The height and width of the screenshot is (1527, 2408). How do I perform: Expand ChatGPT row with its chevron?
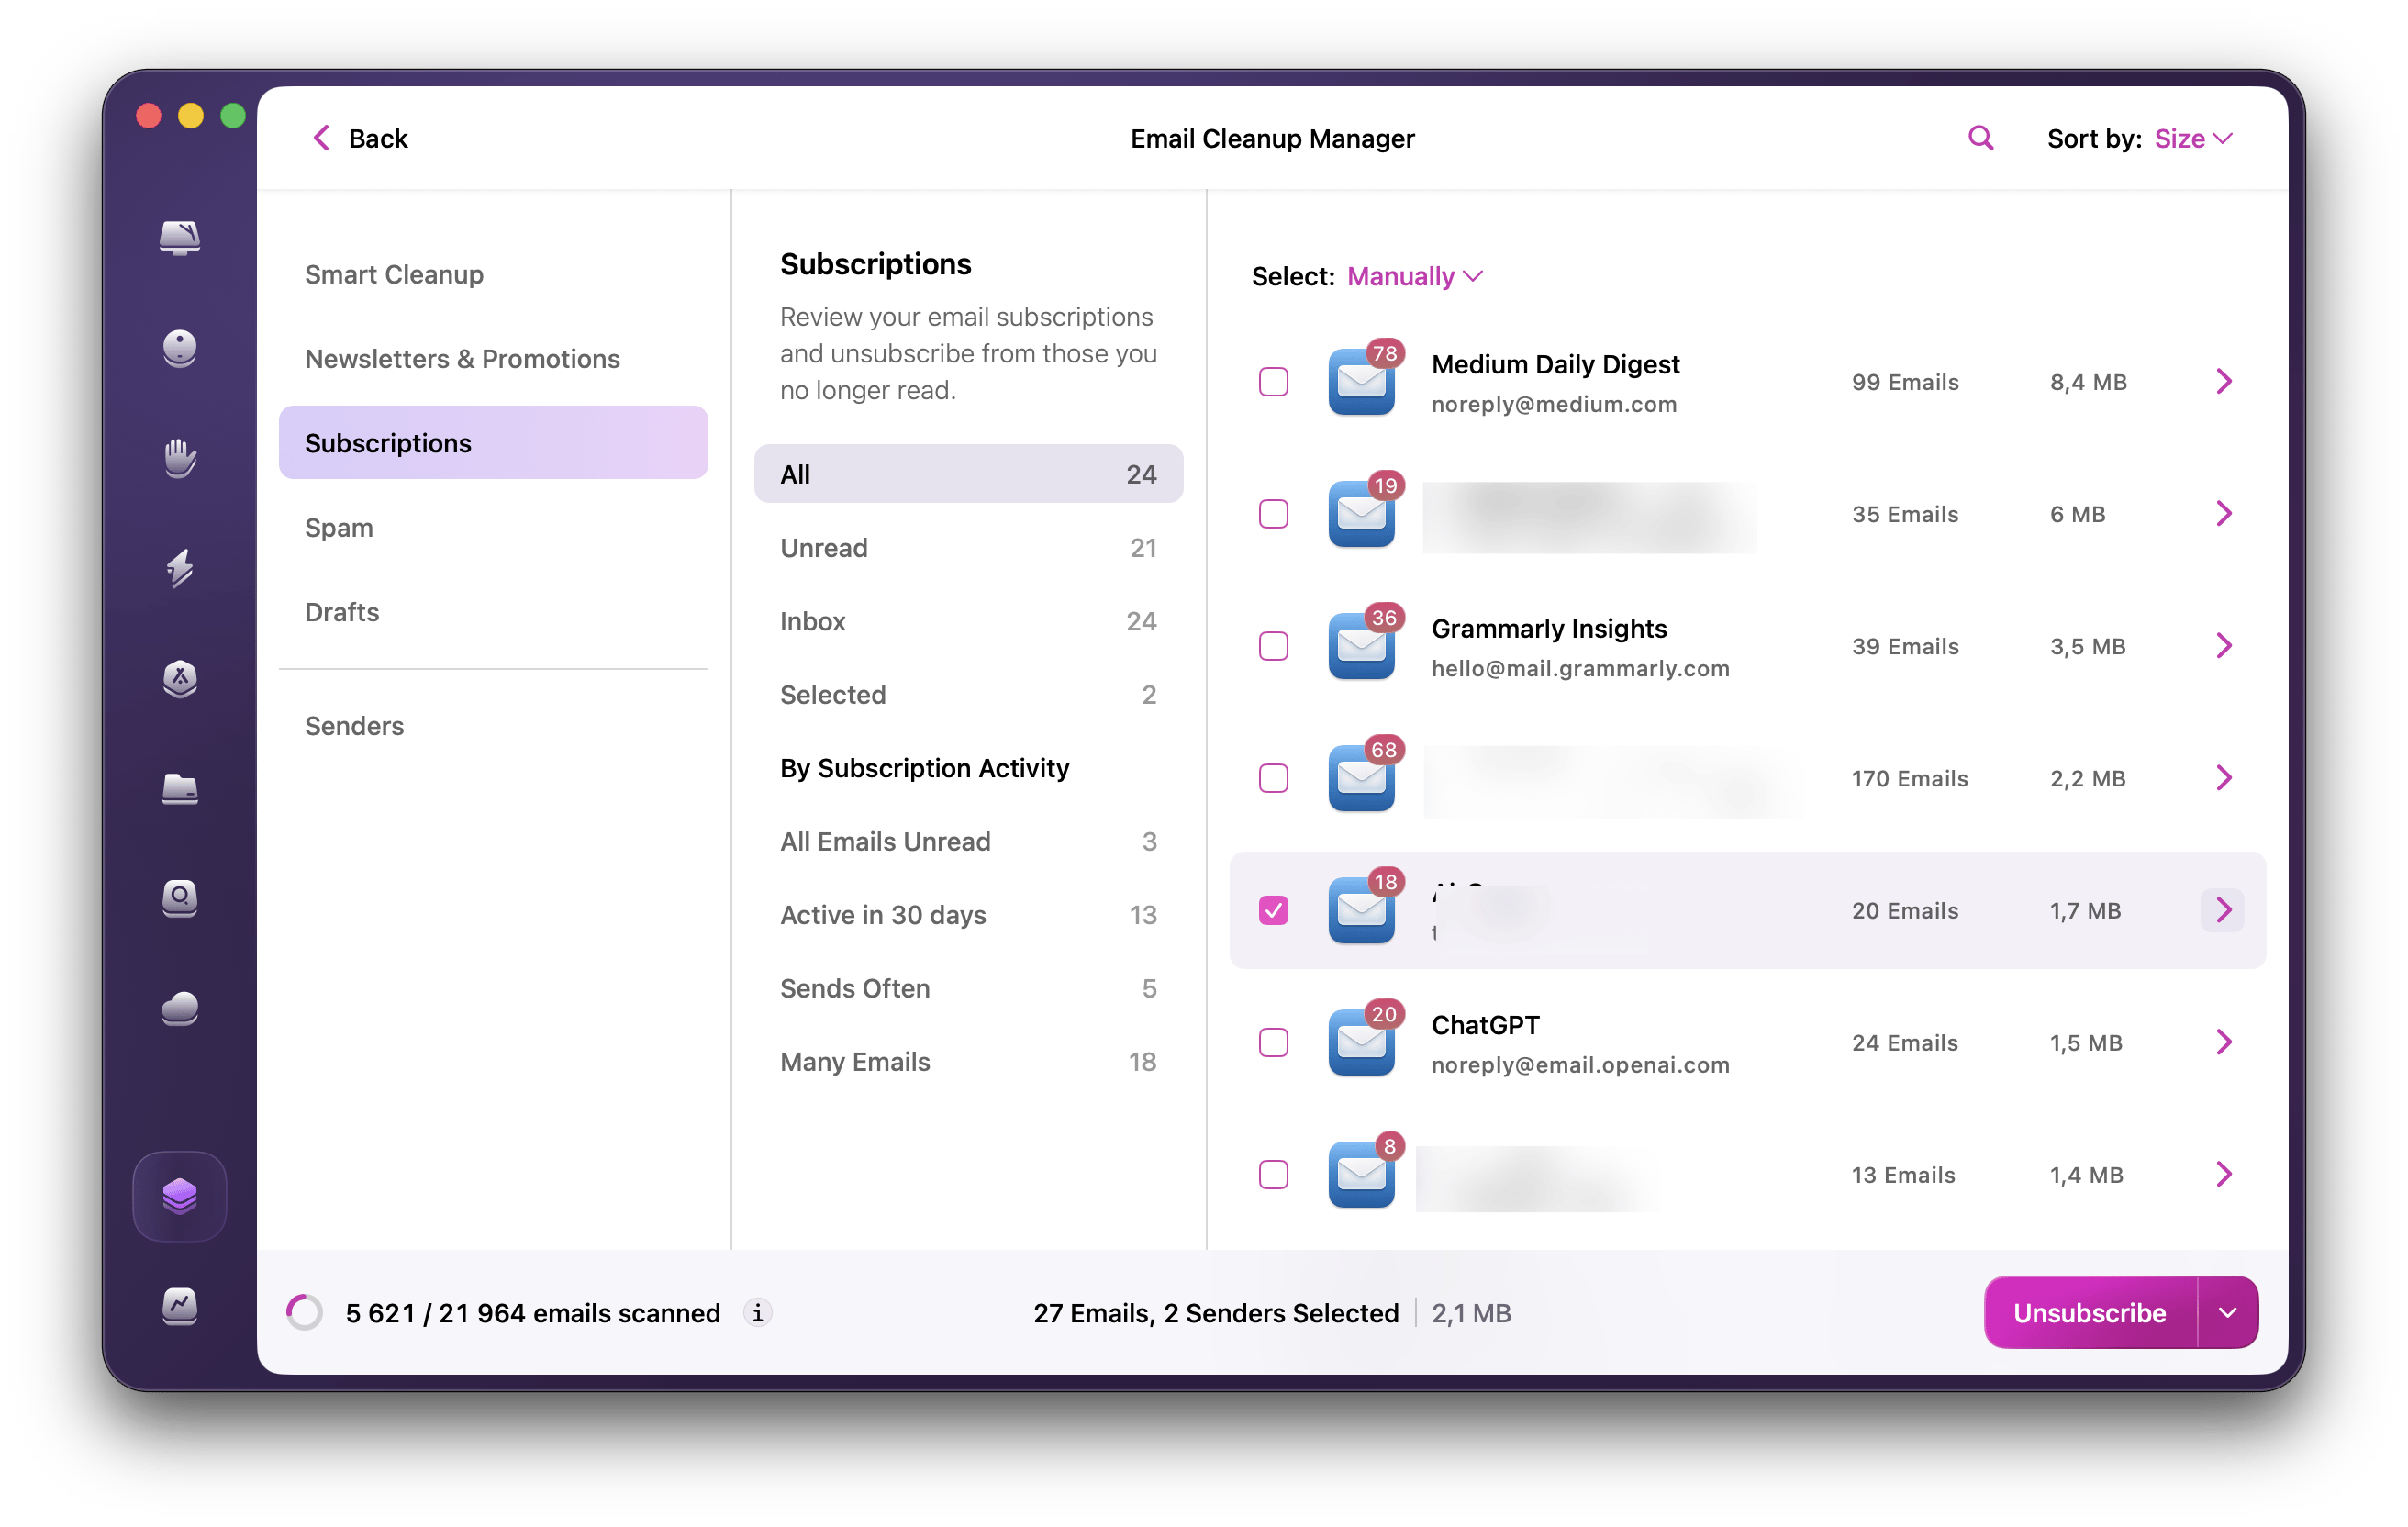(x=2223, y=1042)
